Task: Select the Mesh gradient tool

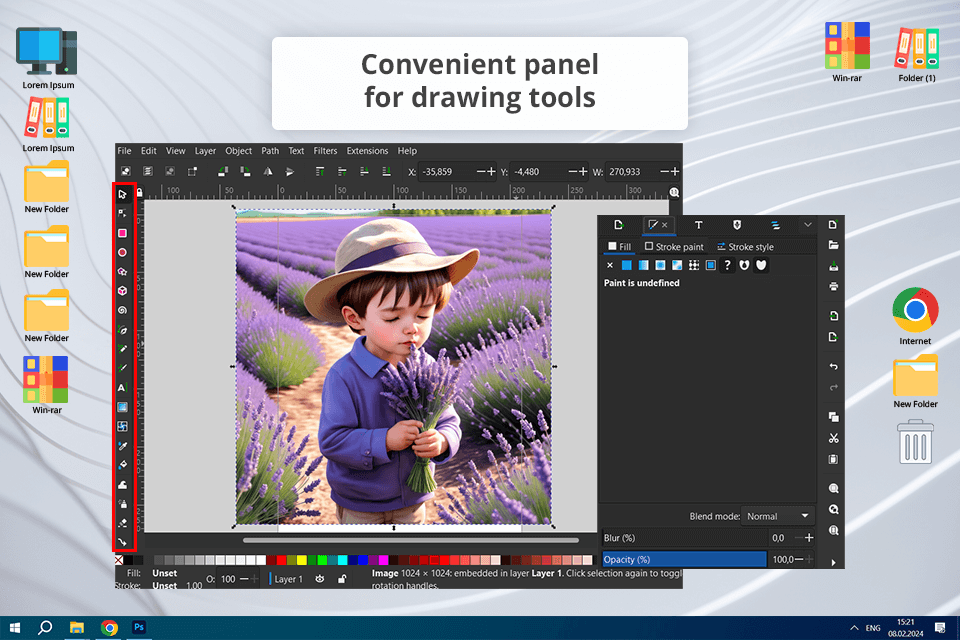Action: click(x=122, y=426)
